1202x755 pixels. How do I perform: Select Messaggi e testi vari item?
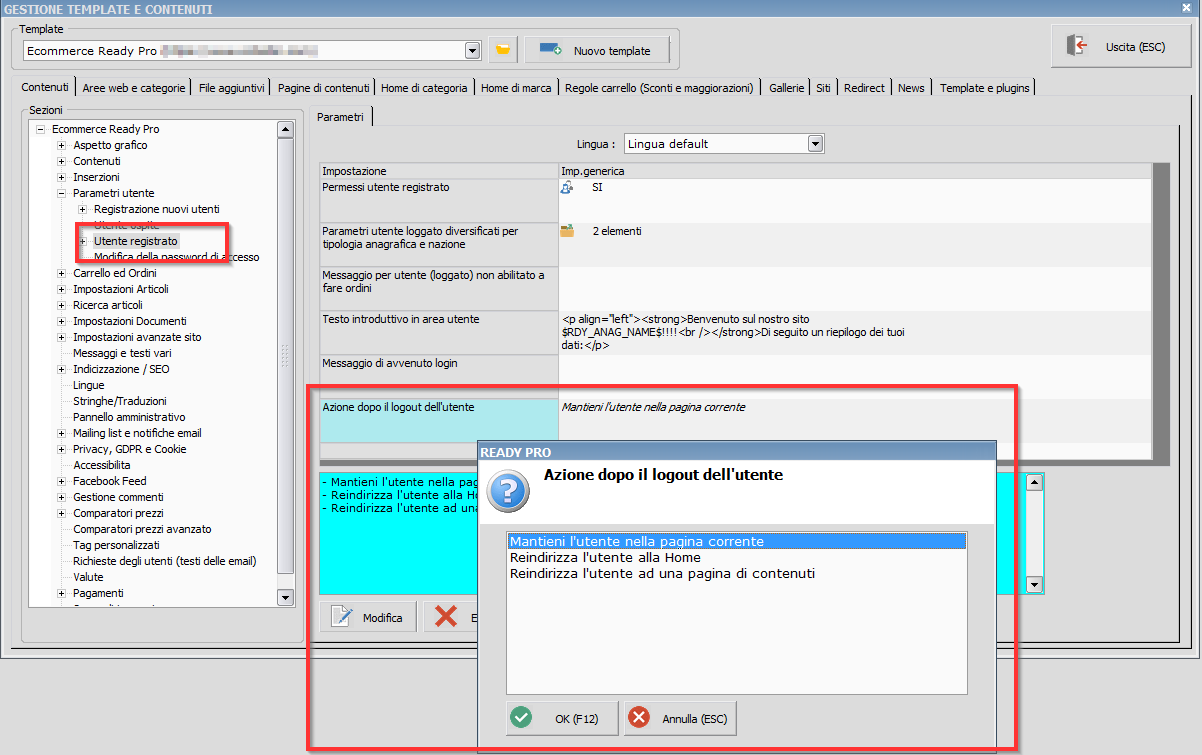tap(122, 353)
